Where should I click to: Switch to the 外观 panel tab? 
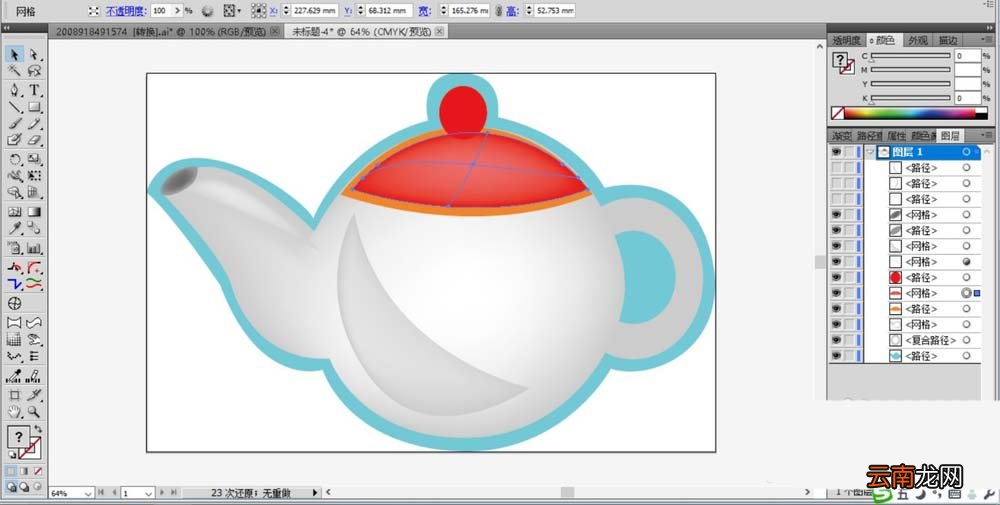tap(917, 40)
